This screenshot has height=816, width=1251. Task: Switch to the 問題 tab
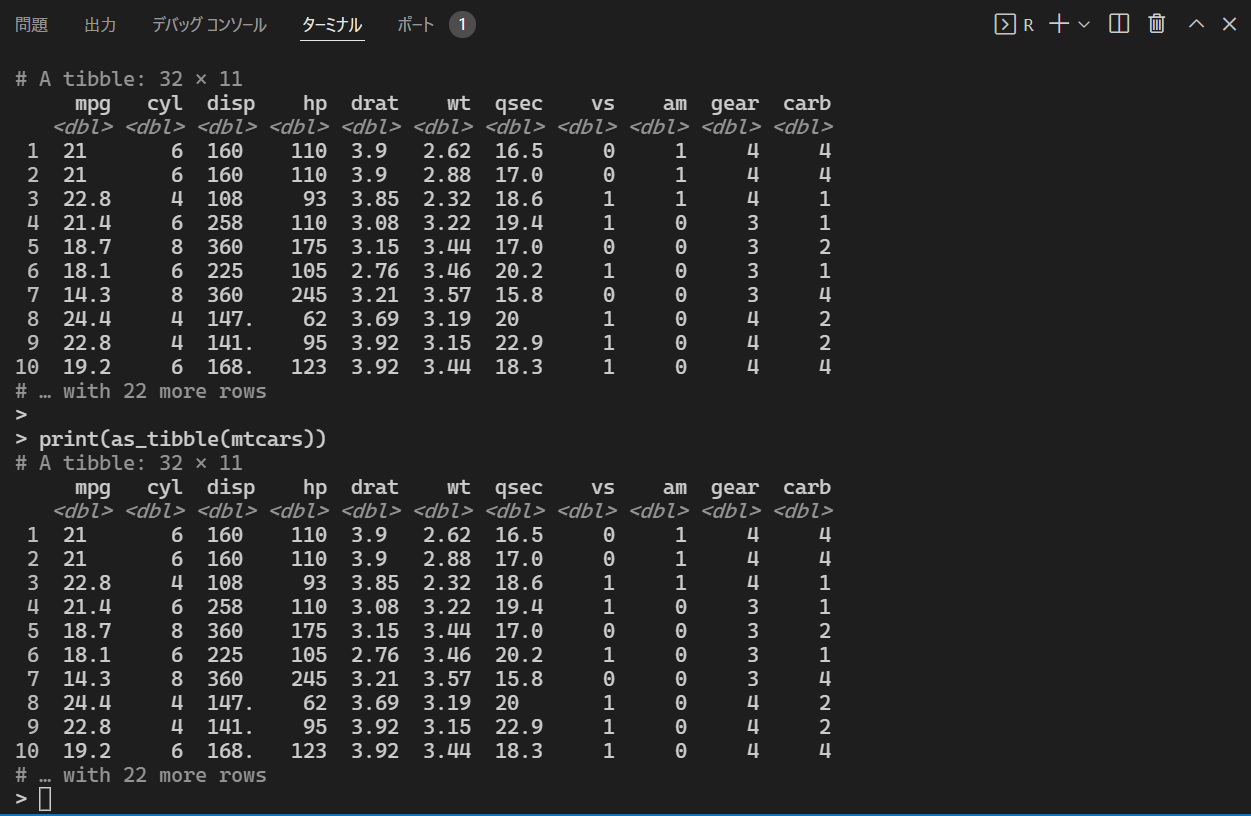coord(31,25)
